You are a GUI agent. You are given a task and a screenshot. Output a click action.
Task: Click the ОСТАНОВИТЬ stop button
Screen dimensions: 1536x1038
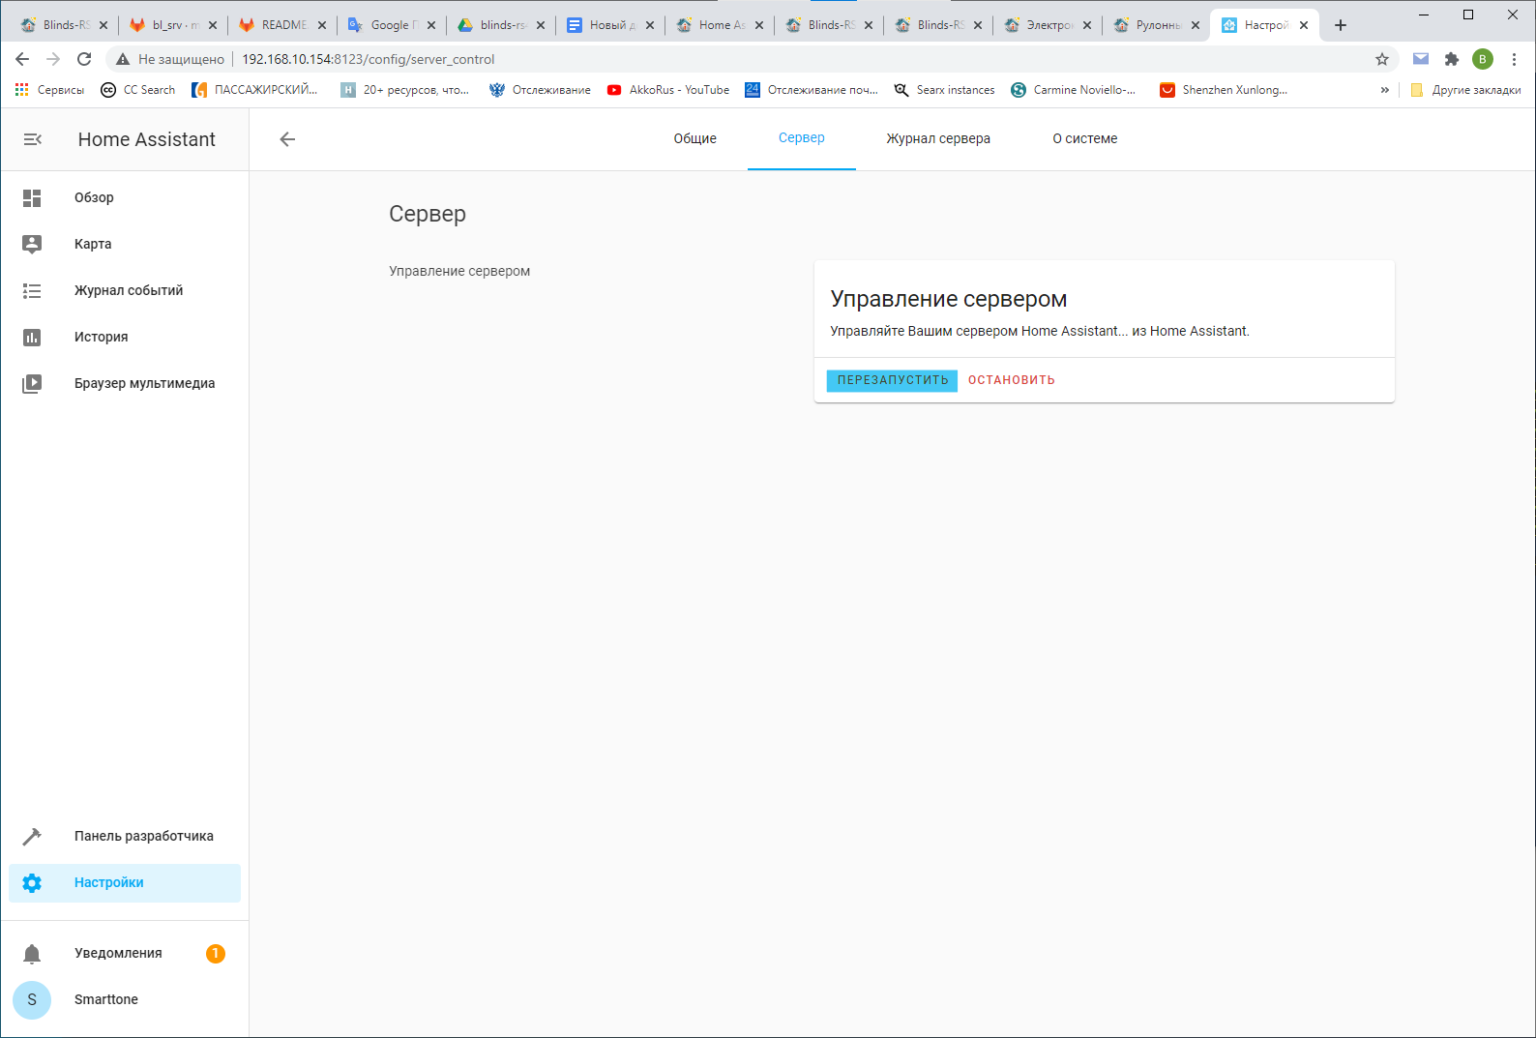[1011, 380]
